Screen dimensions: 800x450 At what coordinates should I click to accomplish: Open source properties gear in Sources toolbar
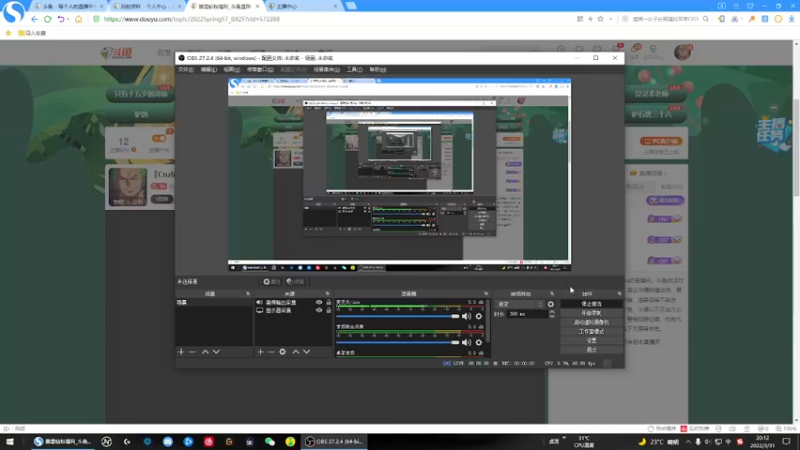coord(283,352)
